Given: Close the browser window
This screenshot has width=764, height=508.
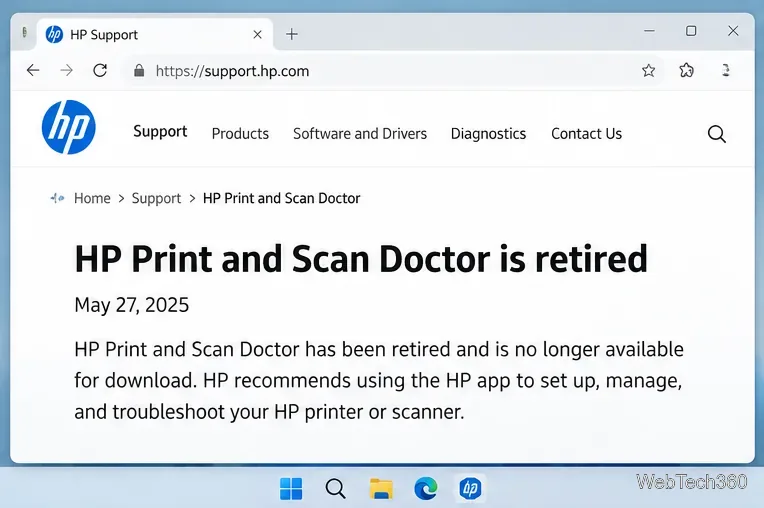Looking at the screenshot, I should [733, 31].
